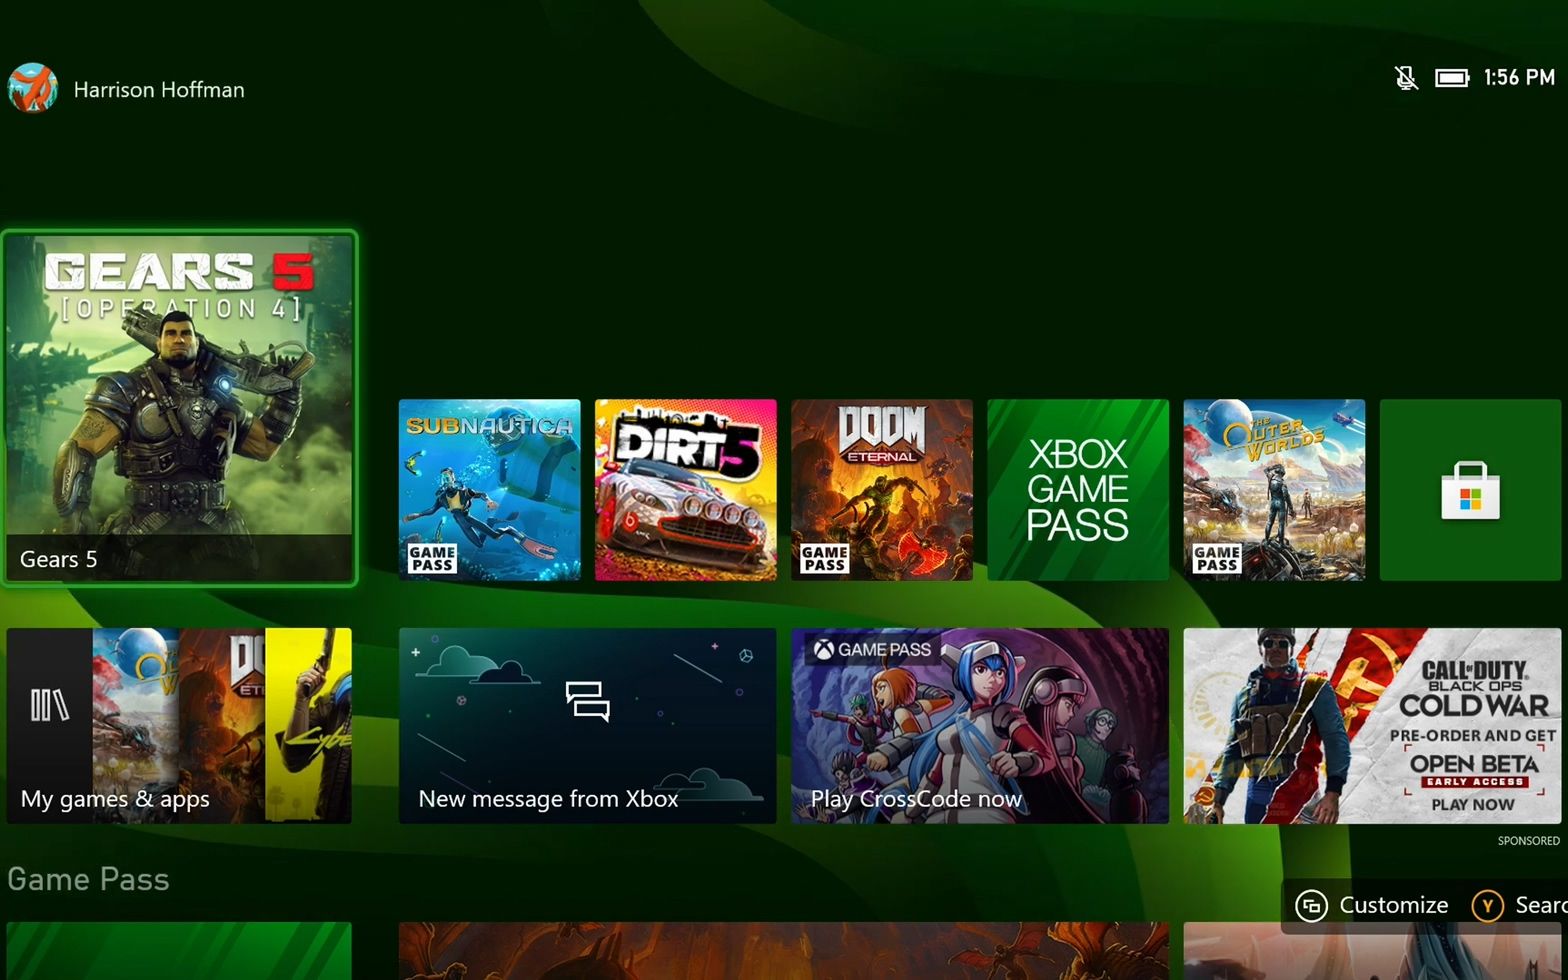Click the Game Pass badge on Subnautica
This screenshot has height=980, width=1568.
click(432, 558)
